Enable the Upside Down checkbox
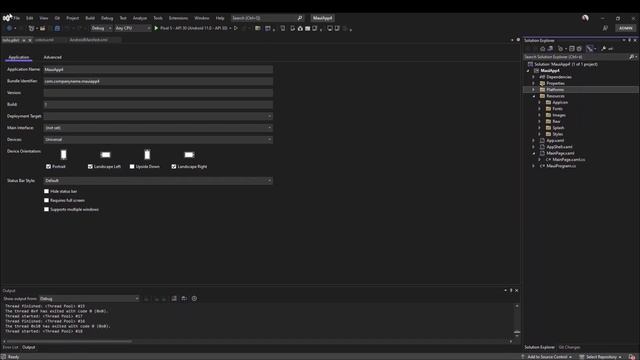The width and height of the screenshot is (640, 360). click(132, 167)
